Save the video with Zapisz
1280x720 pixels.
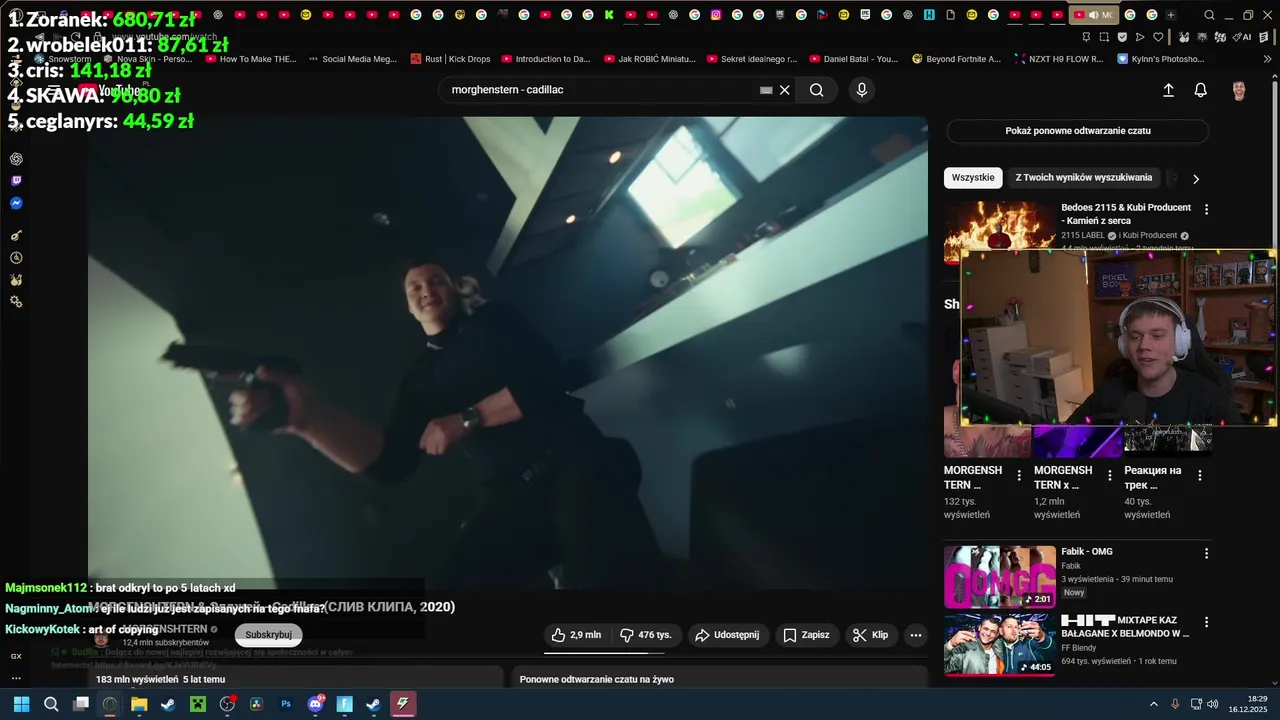click(x=806, y=635)
